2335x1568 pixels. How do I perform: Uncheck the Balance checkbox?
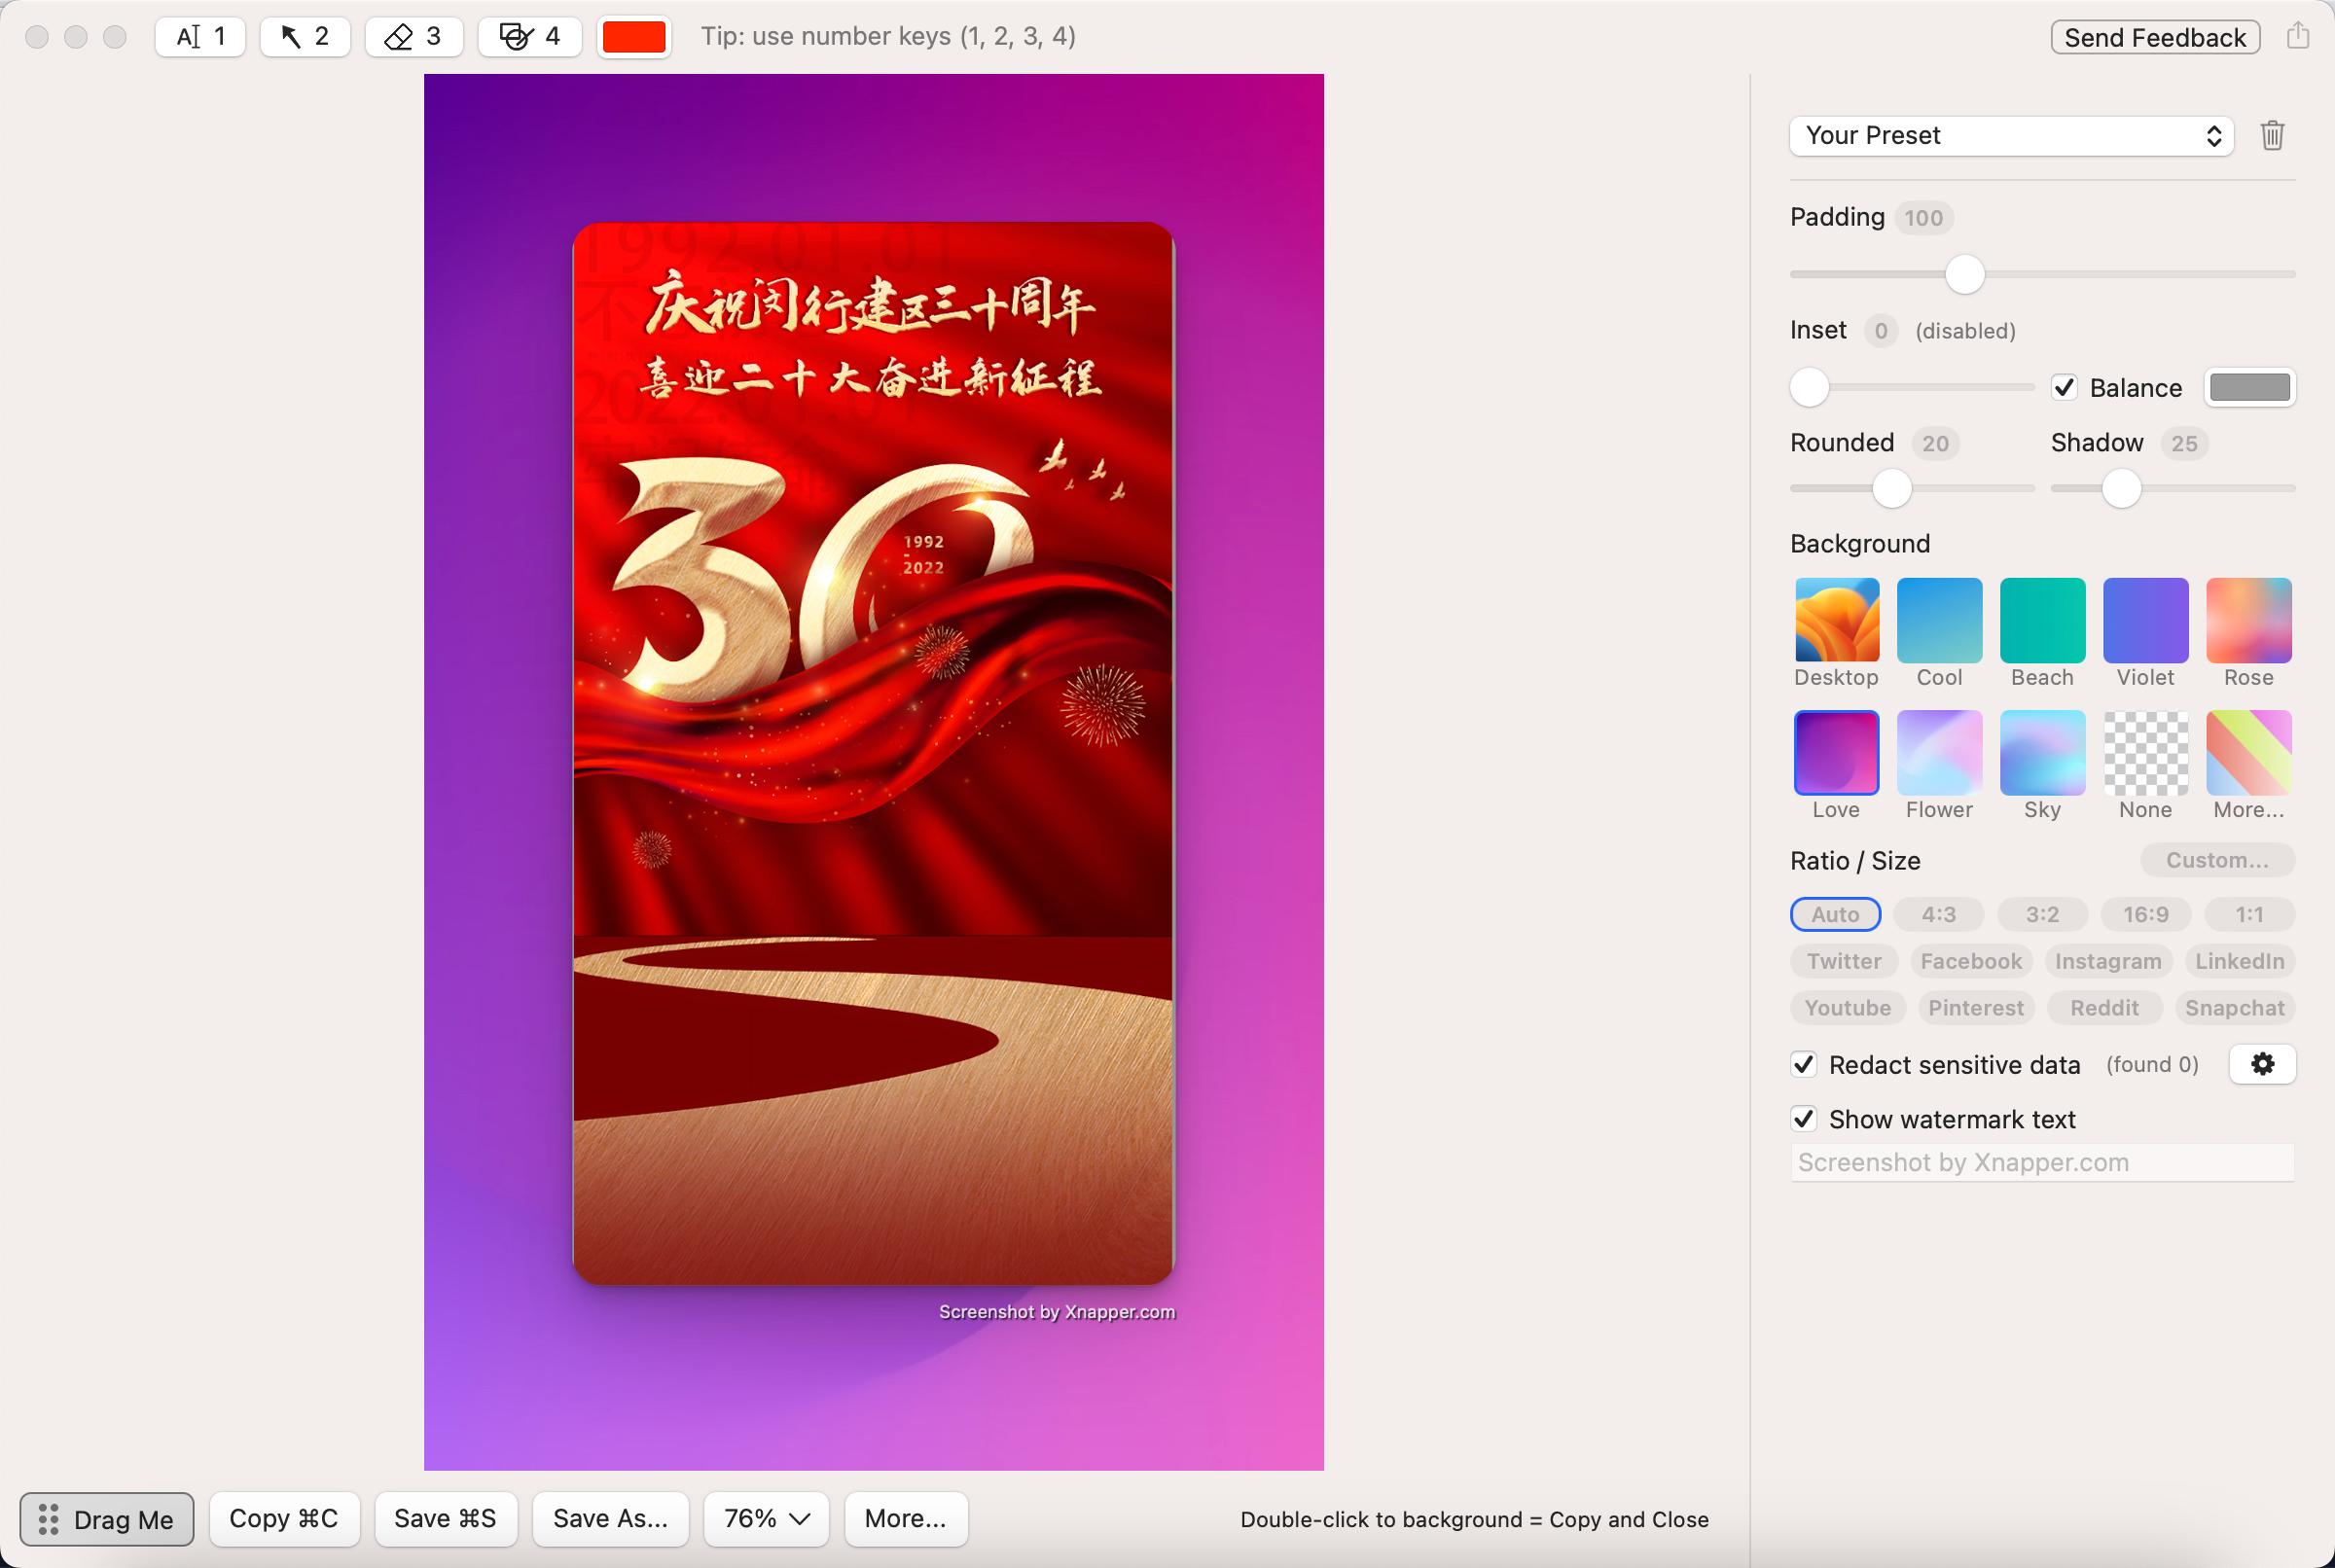(2064, 387)
